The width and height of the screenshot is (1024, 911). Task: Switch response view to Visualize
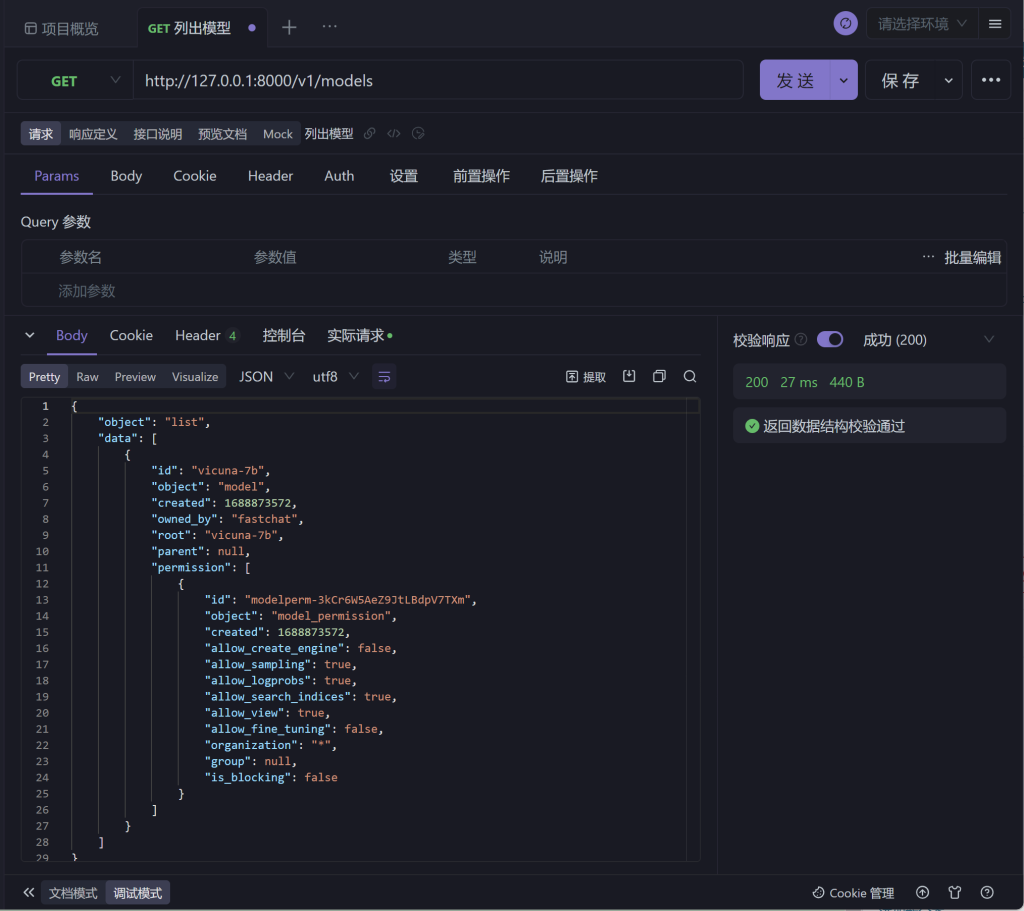pos(195,377)
